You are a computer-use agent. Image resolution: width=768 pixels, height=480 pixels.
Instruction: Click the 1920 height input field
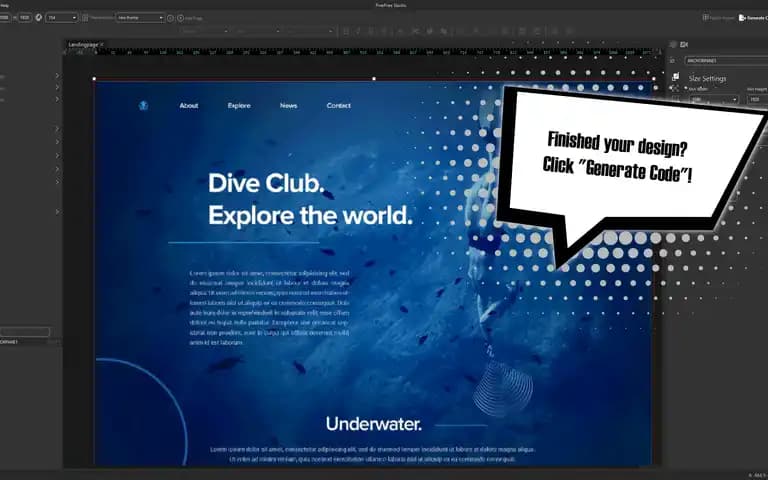25,18
